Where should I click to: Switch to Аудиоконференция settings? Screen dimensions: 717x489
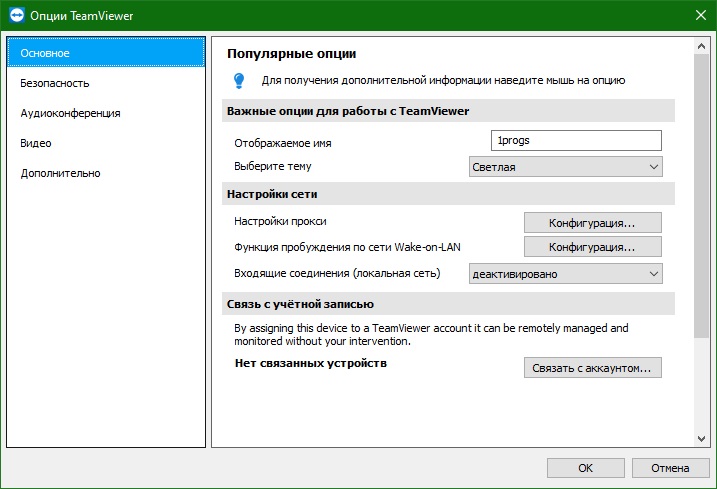tap(106, 113)
